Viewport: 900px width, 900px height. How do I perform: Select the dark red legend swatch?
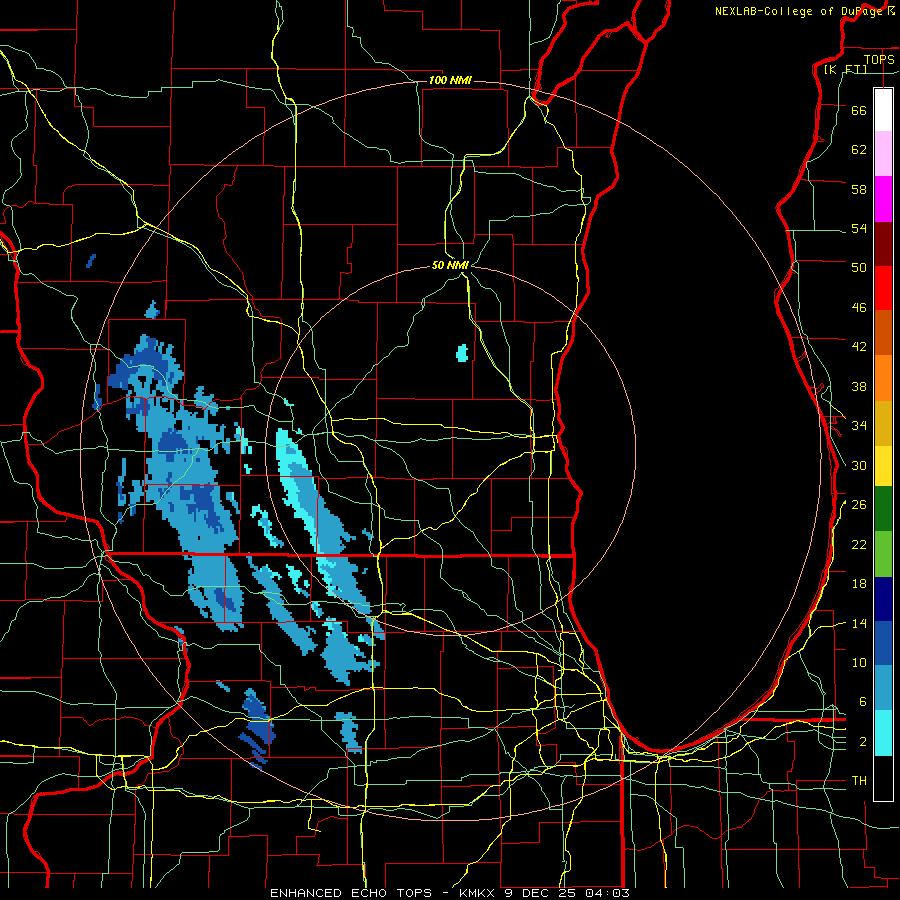pyautogui.click(x=883, y=245)
